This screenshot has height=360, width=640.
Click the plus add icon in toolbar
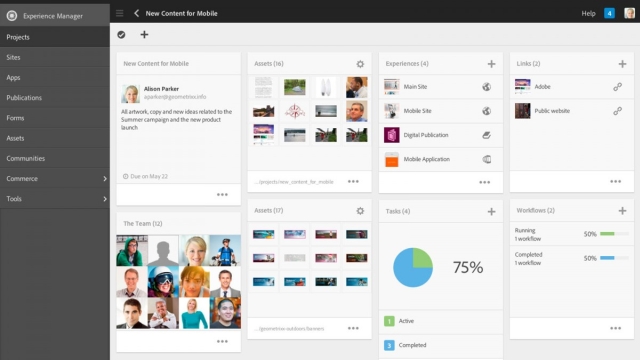click(144, 35)
